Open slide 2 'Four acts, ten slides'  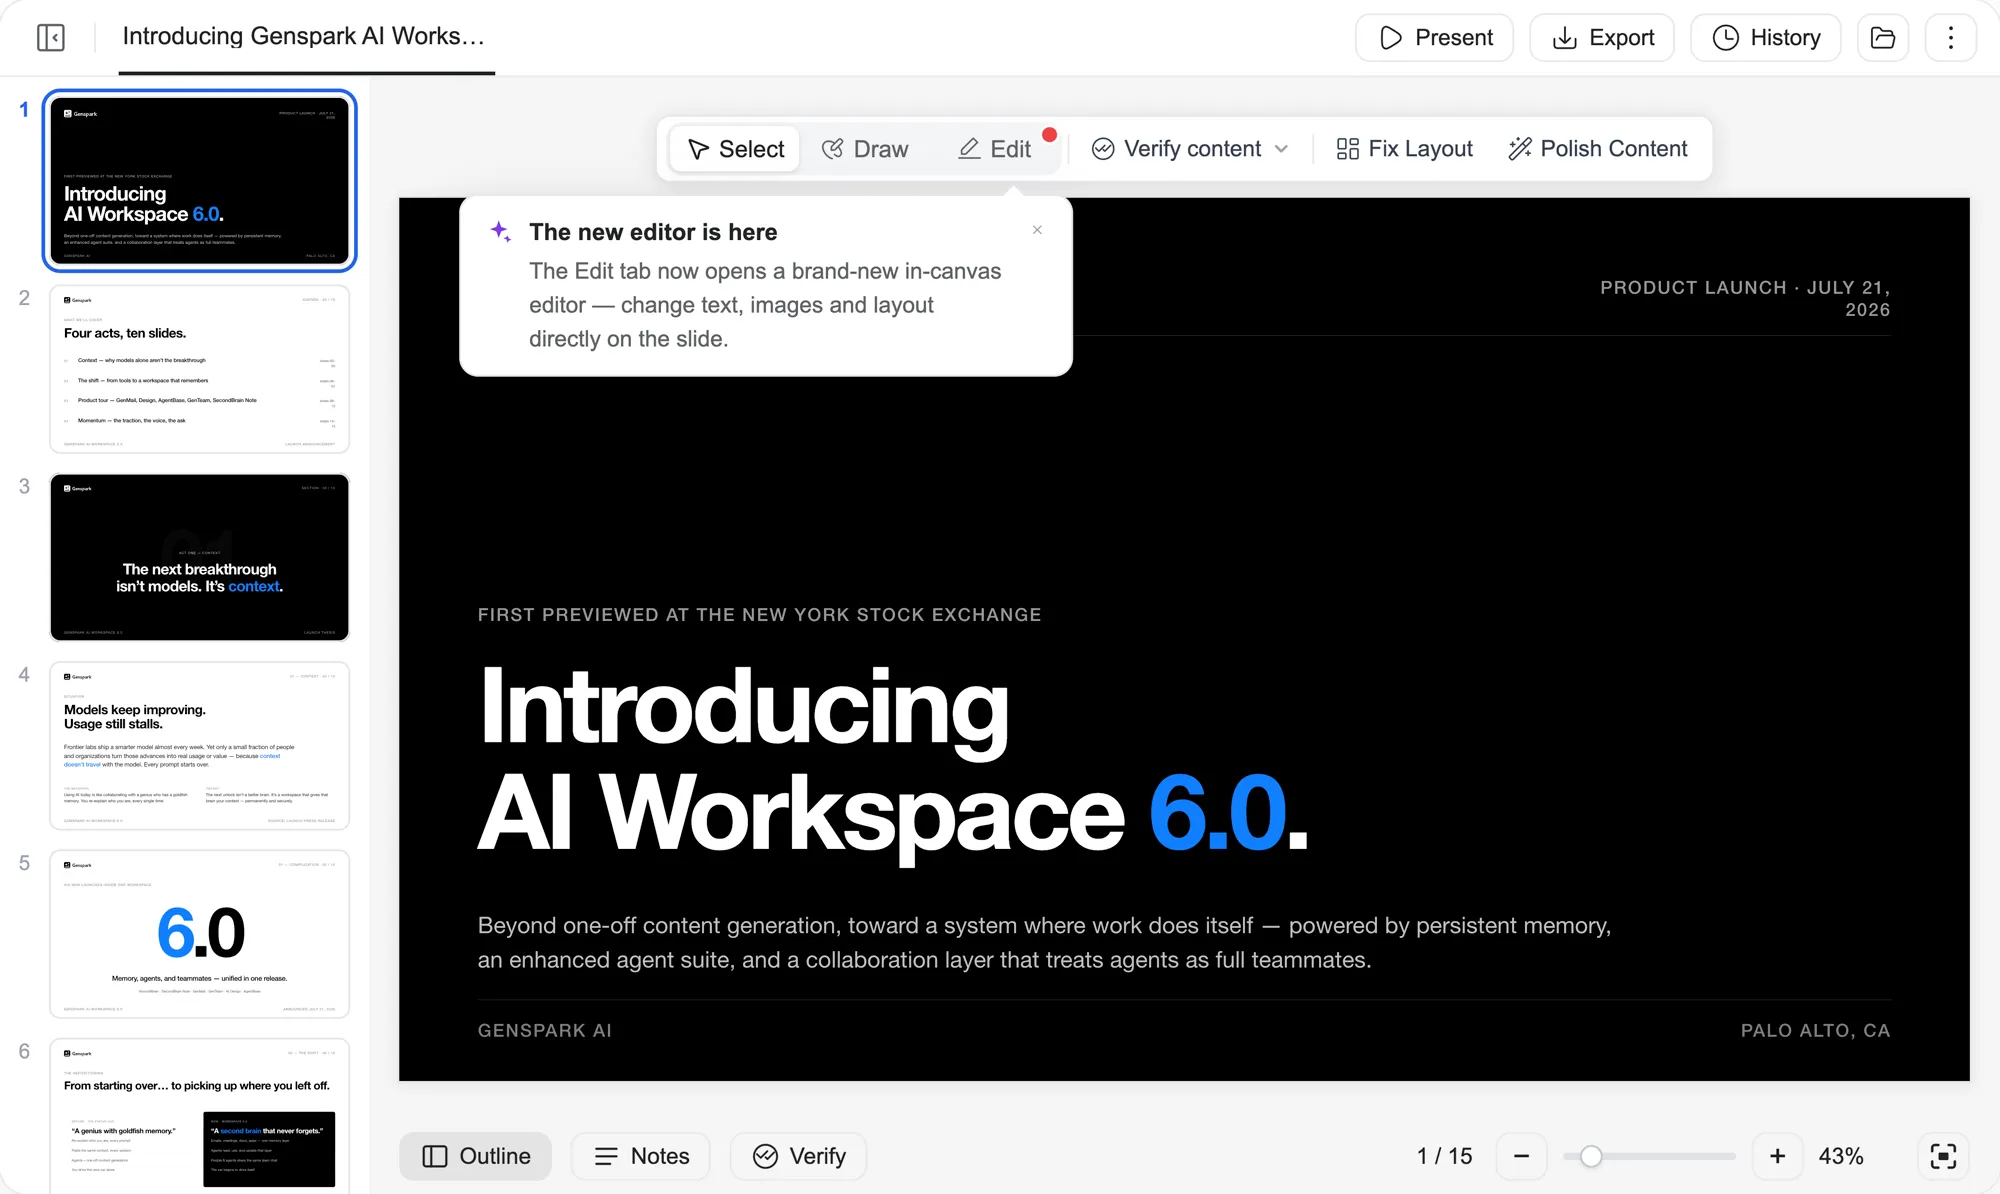[x=199, y=369]
